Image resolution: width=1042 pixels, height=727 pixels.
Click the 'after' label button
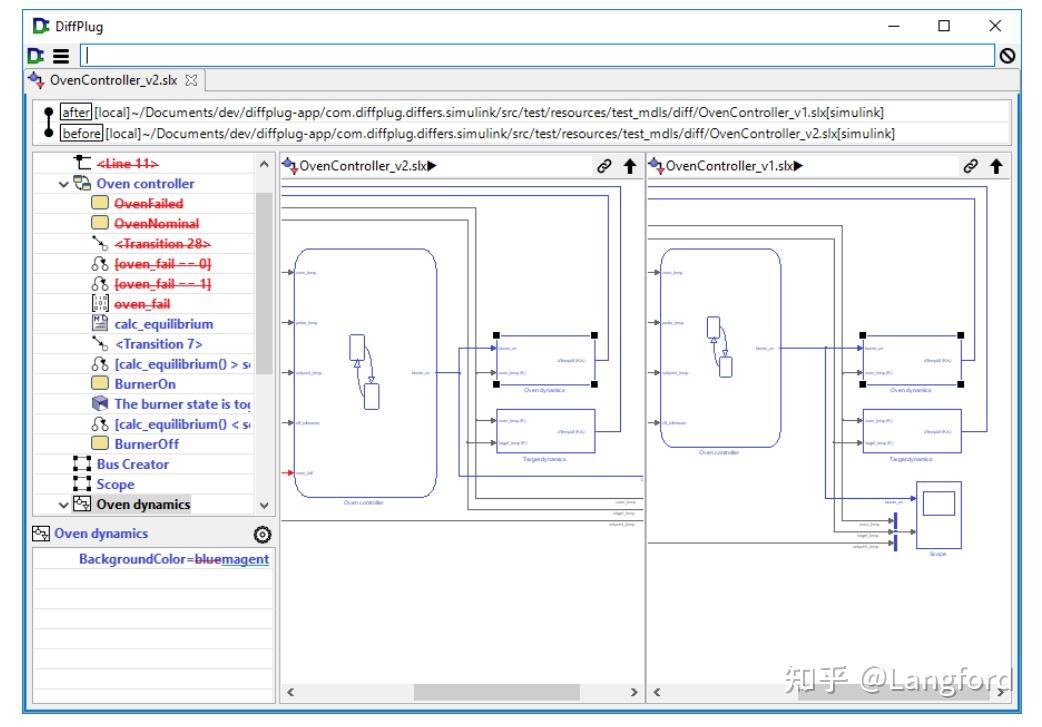pos(76,112)
